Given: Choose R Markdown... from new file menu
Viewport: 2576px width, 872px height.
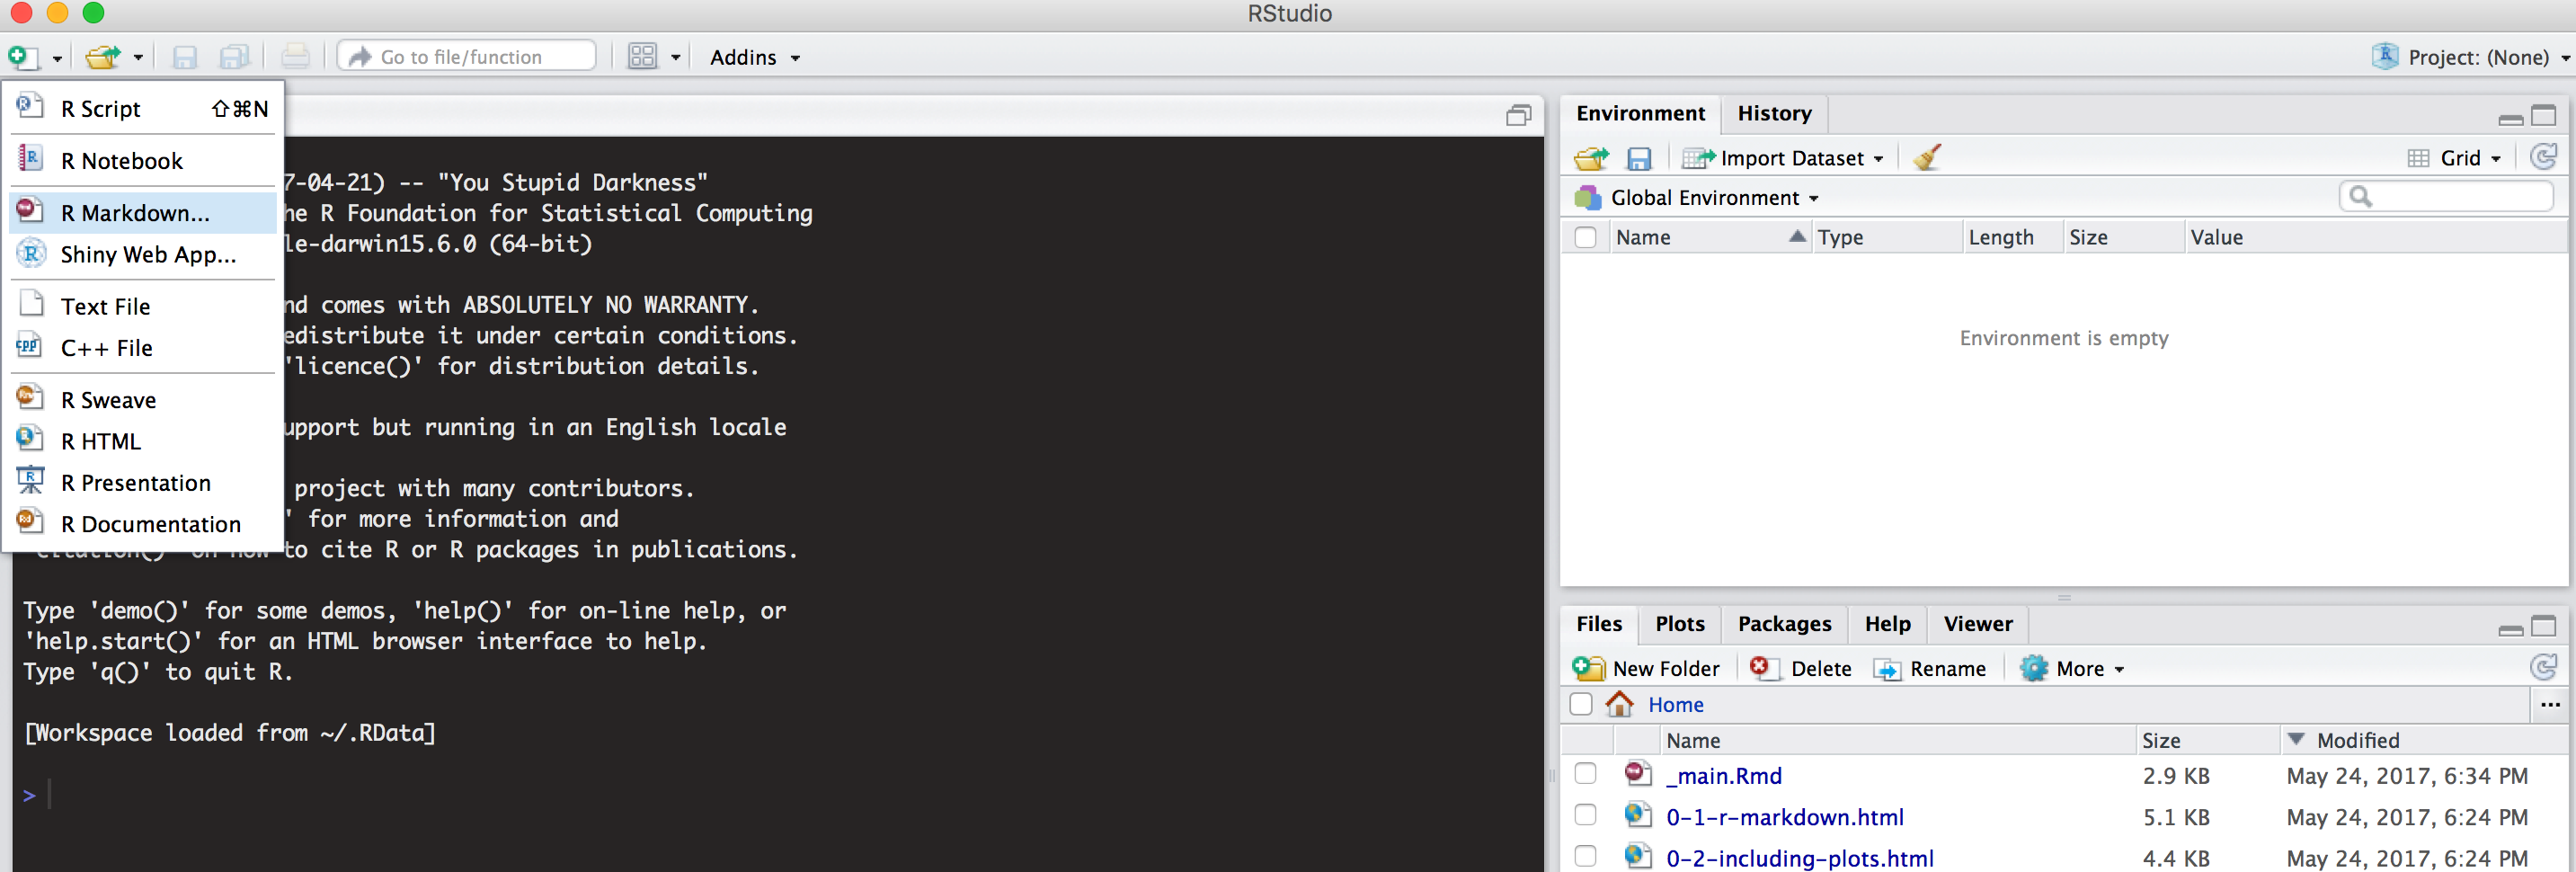Looking at the screenshot, I should coord(135,213).
